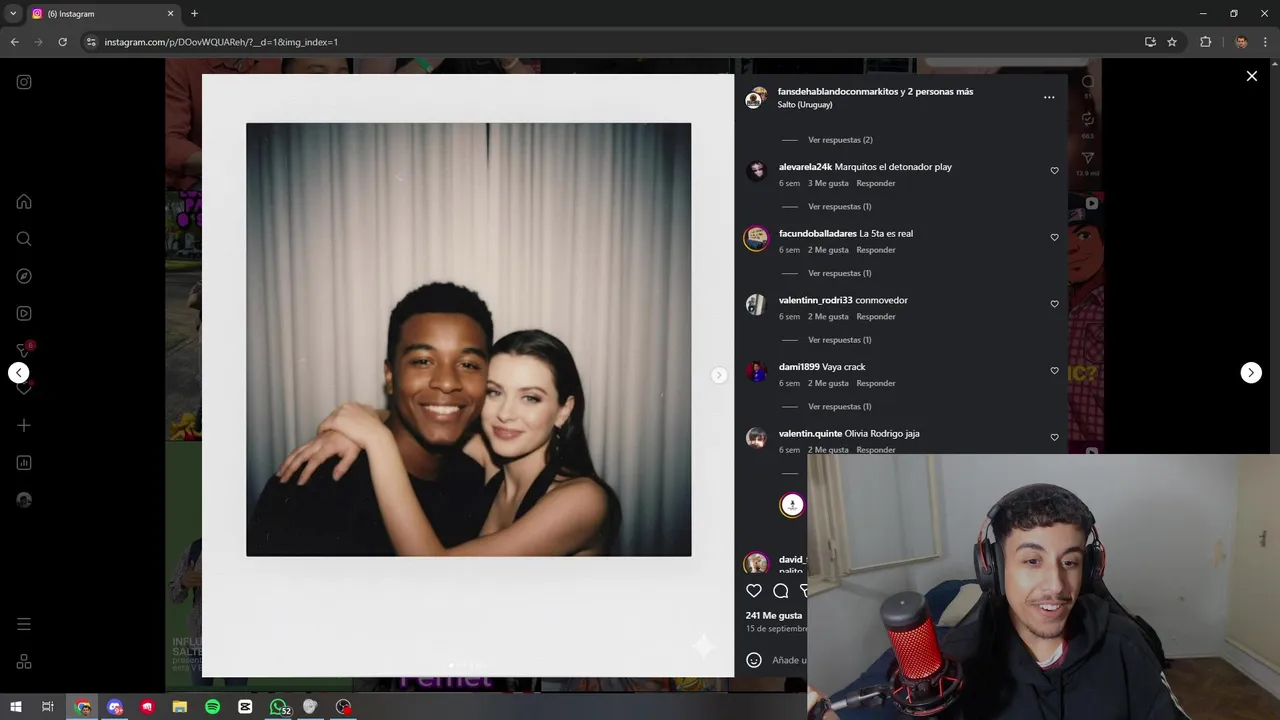The image size is (1280, 720).
Task: Open your profile avatar in sidebar
Action: 24,500
